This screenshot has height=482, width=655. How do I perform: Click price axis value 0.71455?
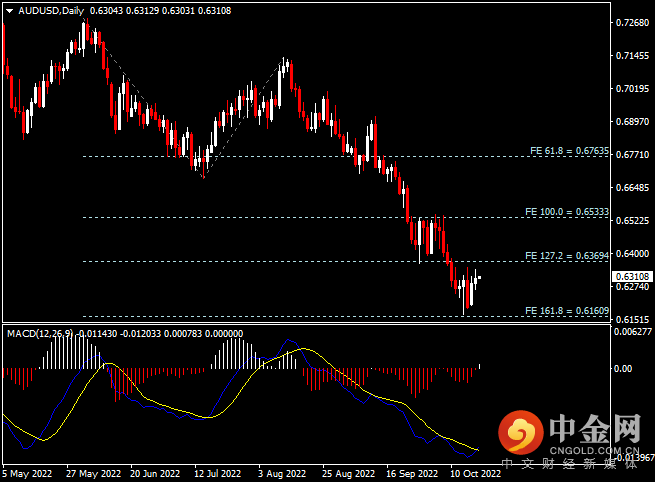click(633, 56)
